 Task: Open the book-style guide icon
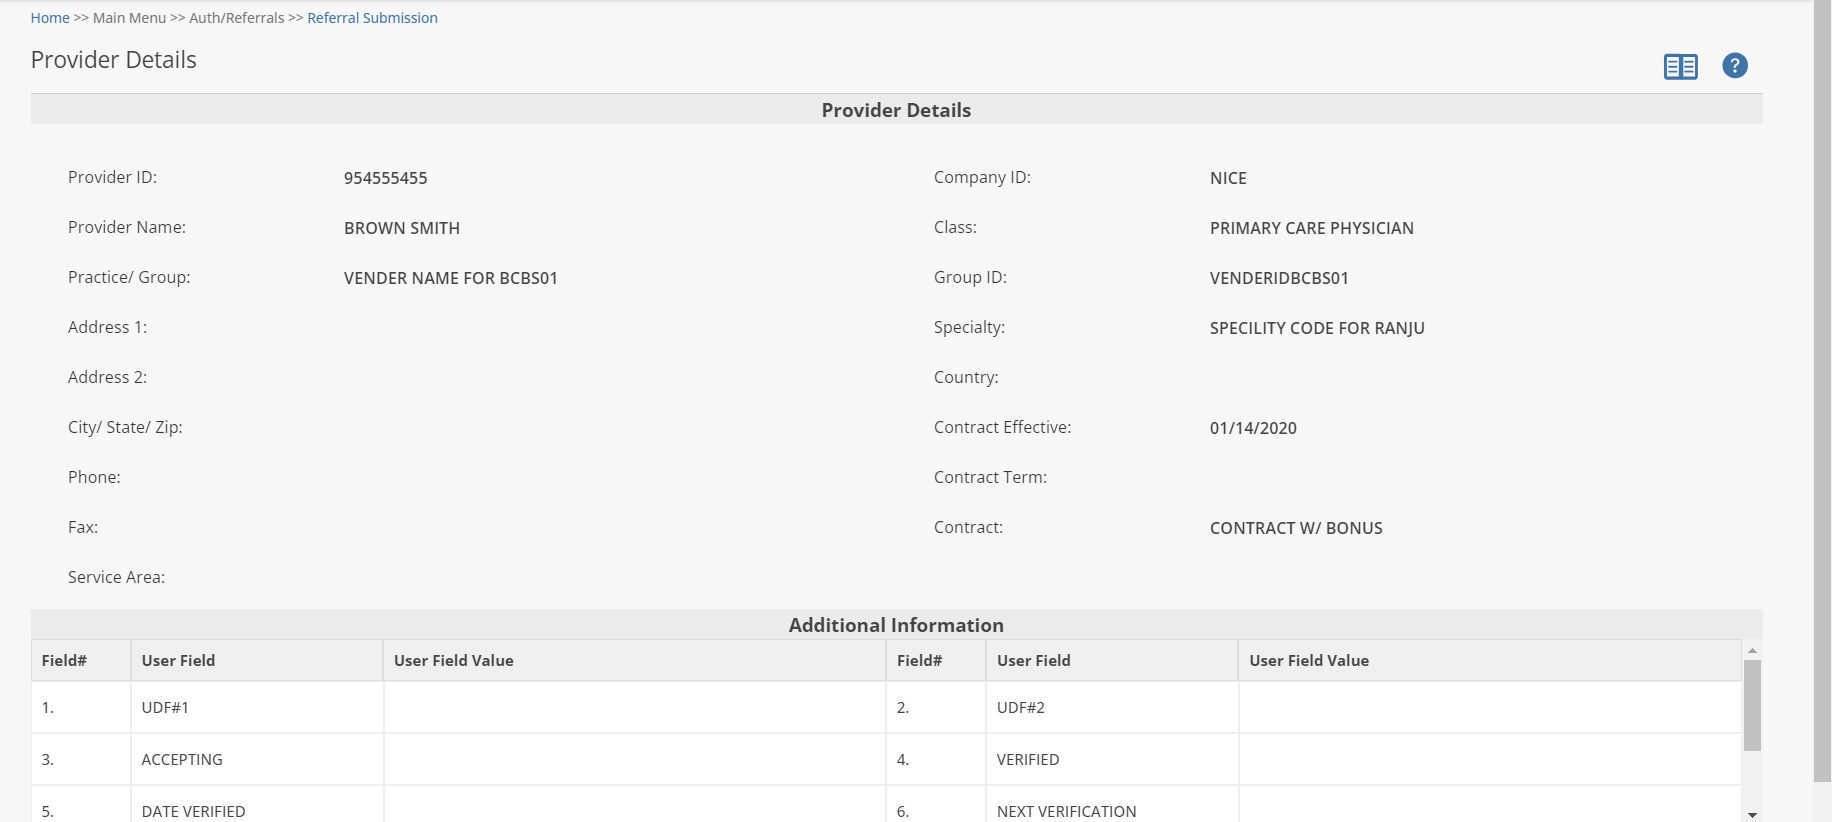pyautogui.click(x=1680, y=67)
